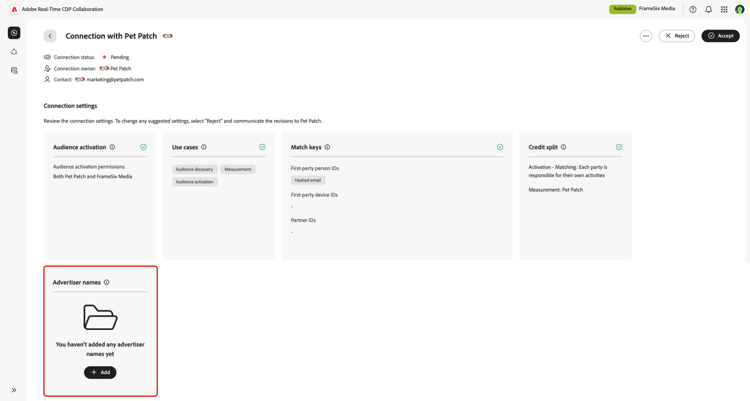Reject the Pet Patch connection
Screen dimensions: 750x401
pyautogui.click(x=677, y=36)
